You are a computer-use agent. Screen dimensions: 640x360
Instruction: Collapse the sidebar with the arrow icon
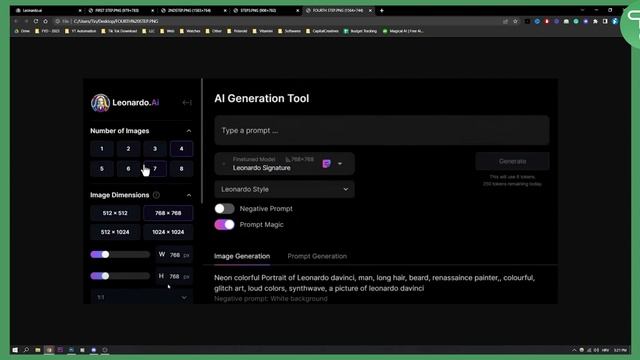coord(187,102)
